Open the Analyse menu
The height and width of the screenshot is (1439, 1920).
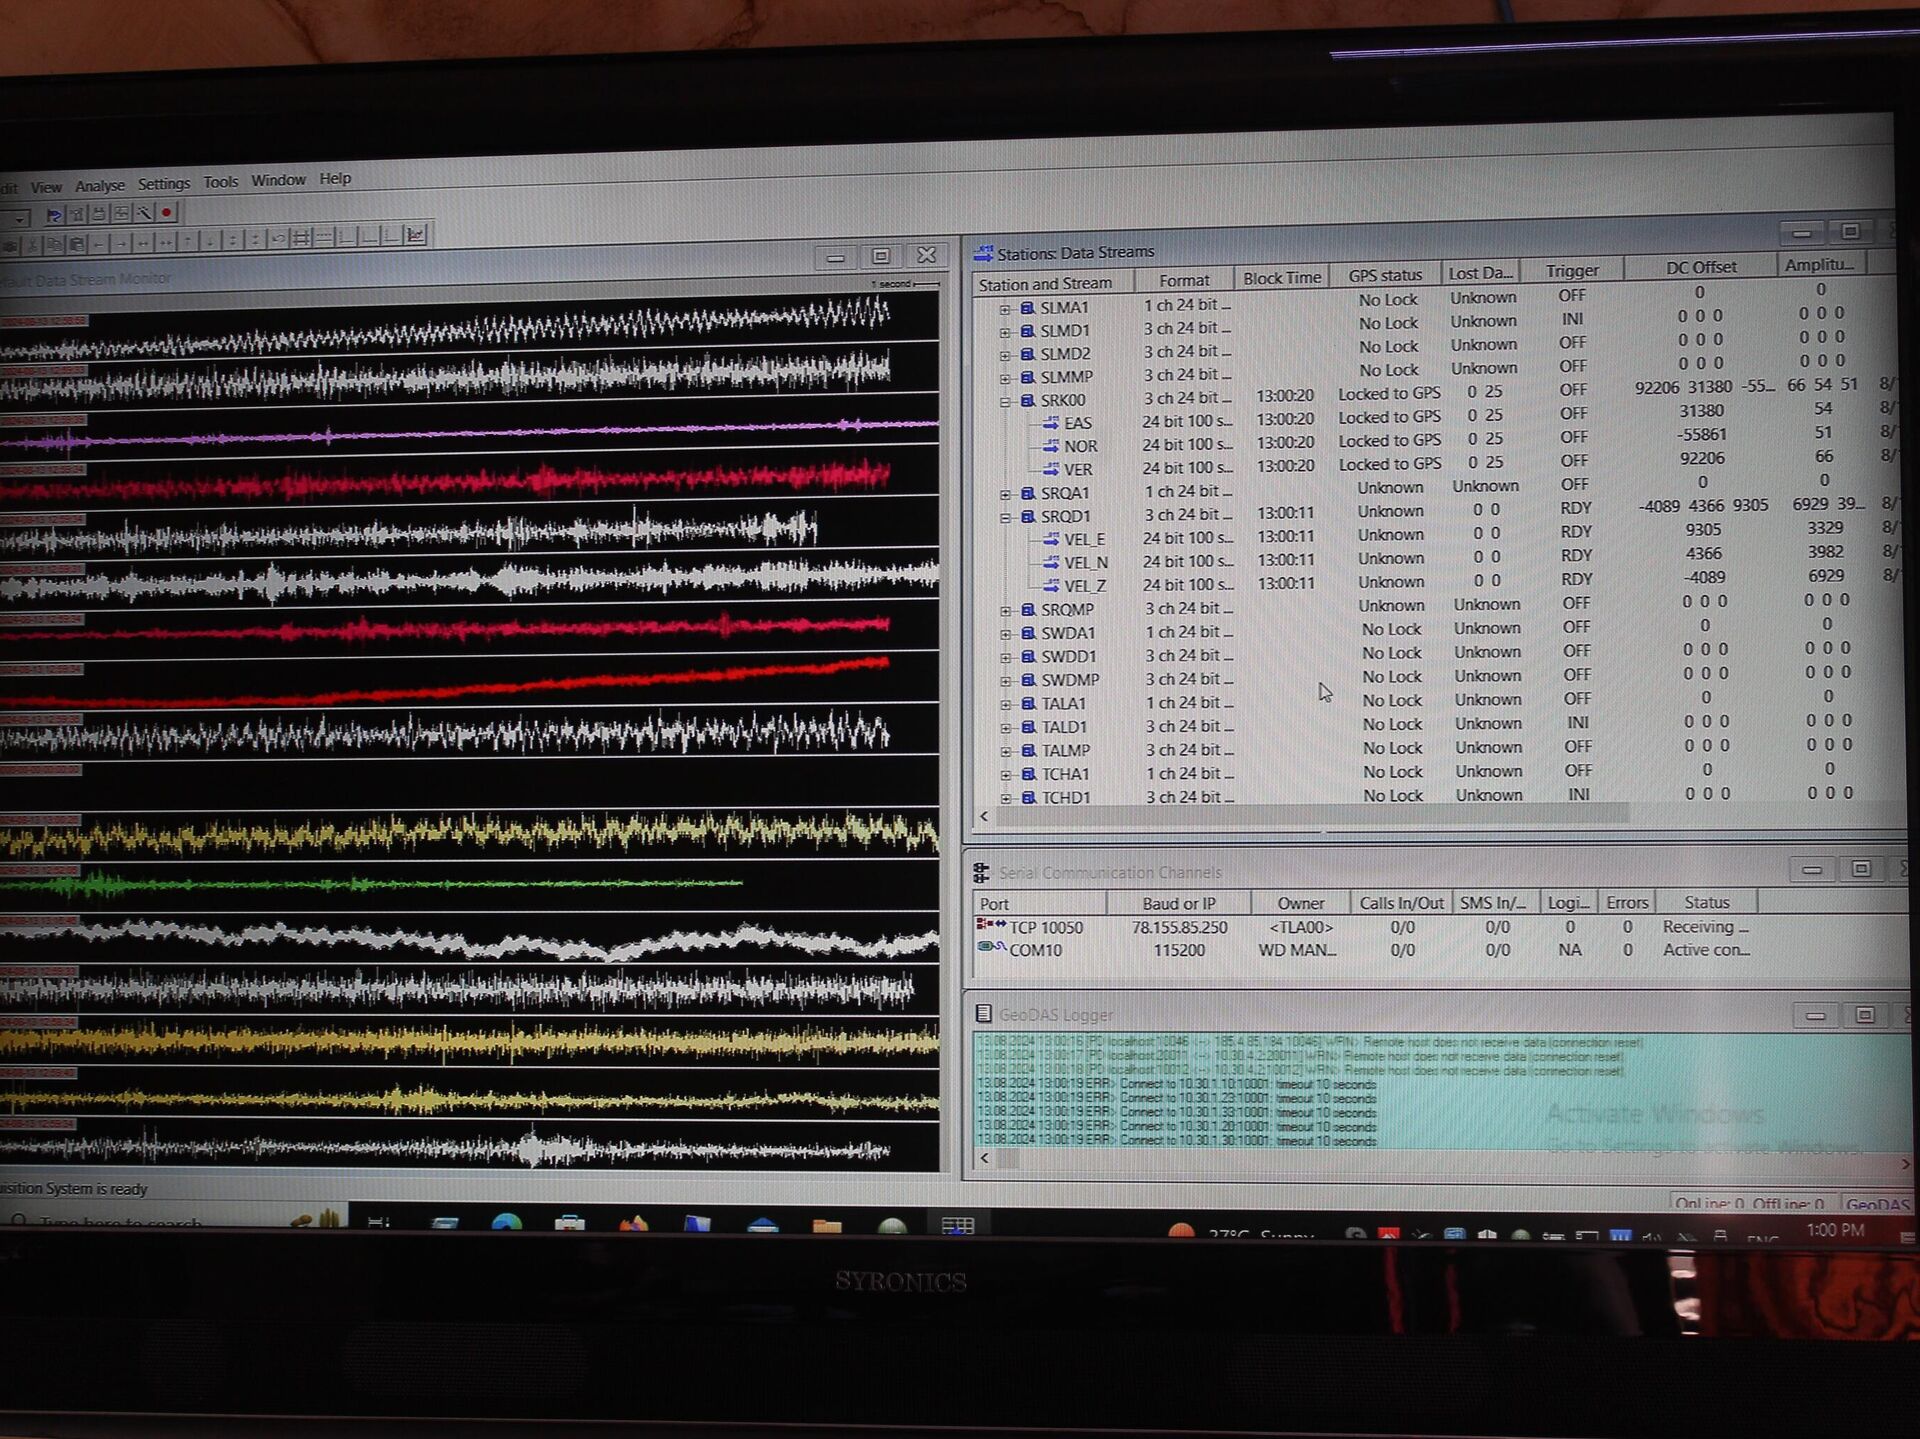pyautogui.click(x=100, y=185)
